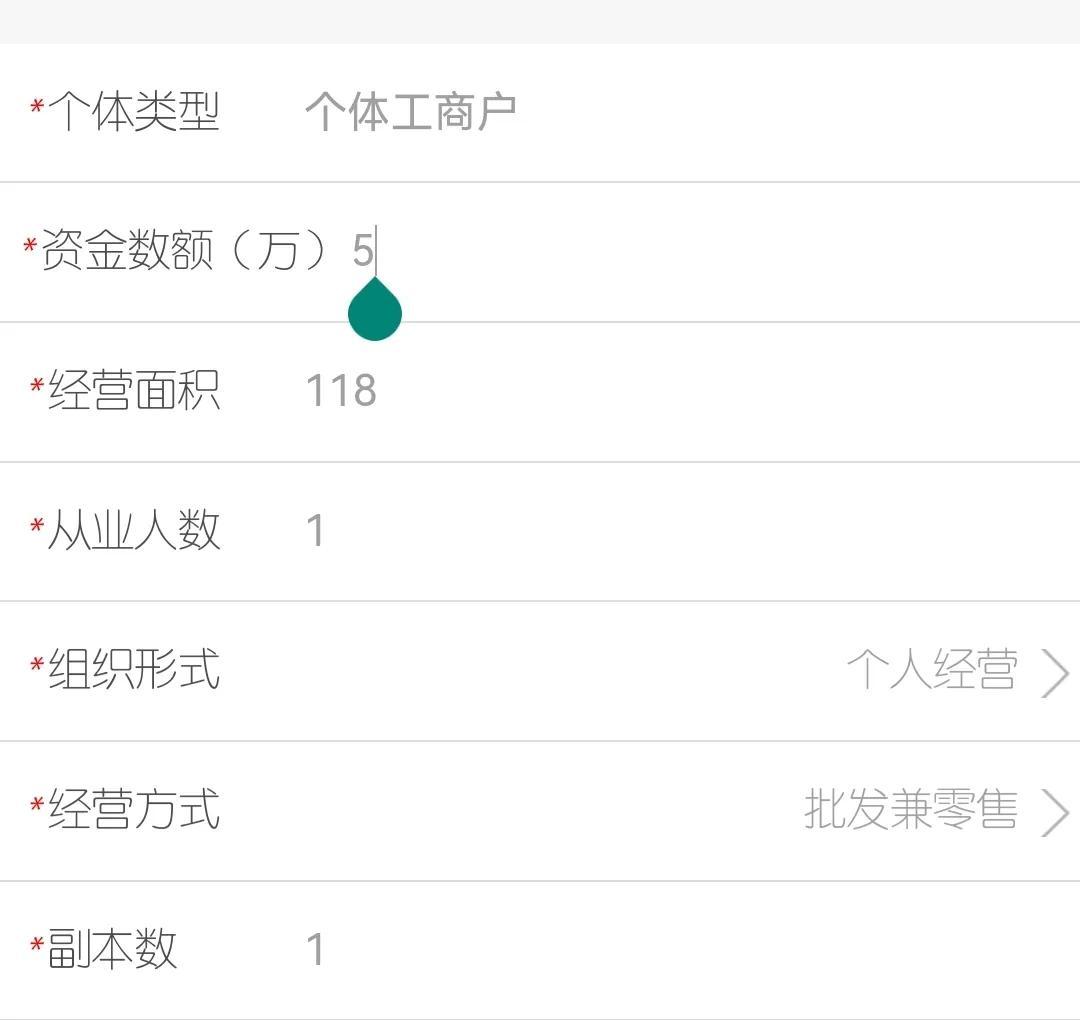Tap the 副本数 label

pyautogui.click(x=112, y=949)
